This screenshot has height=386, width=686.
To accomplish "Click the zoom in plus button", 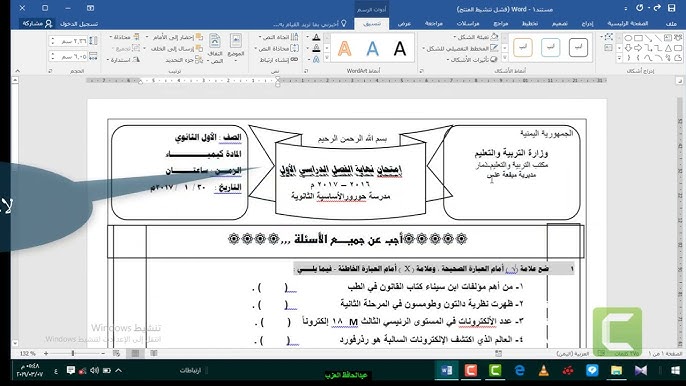I will point(46,353).
